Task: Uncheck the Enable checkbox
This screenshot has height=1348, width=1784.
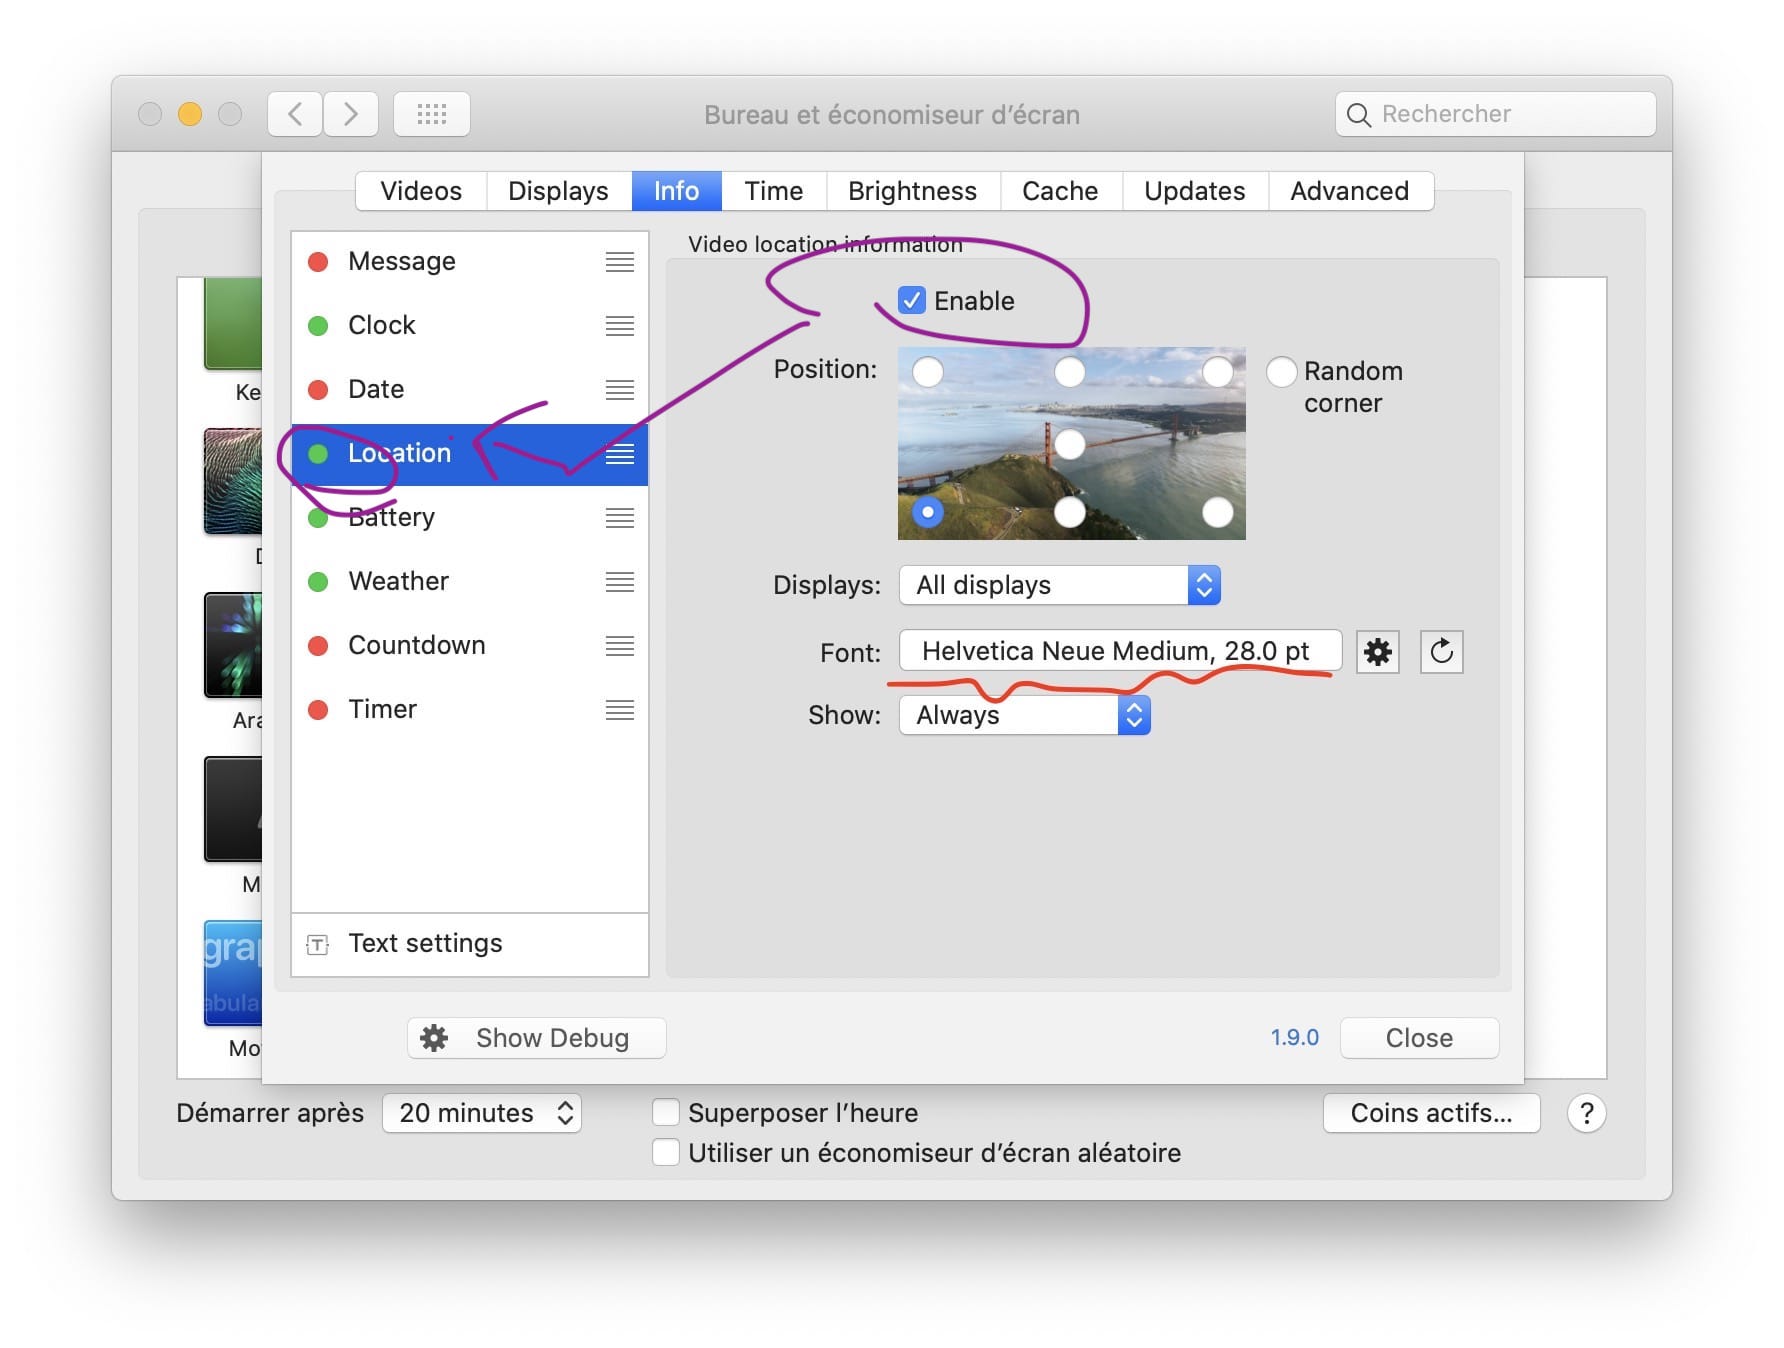Action: coord(911,300)
